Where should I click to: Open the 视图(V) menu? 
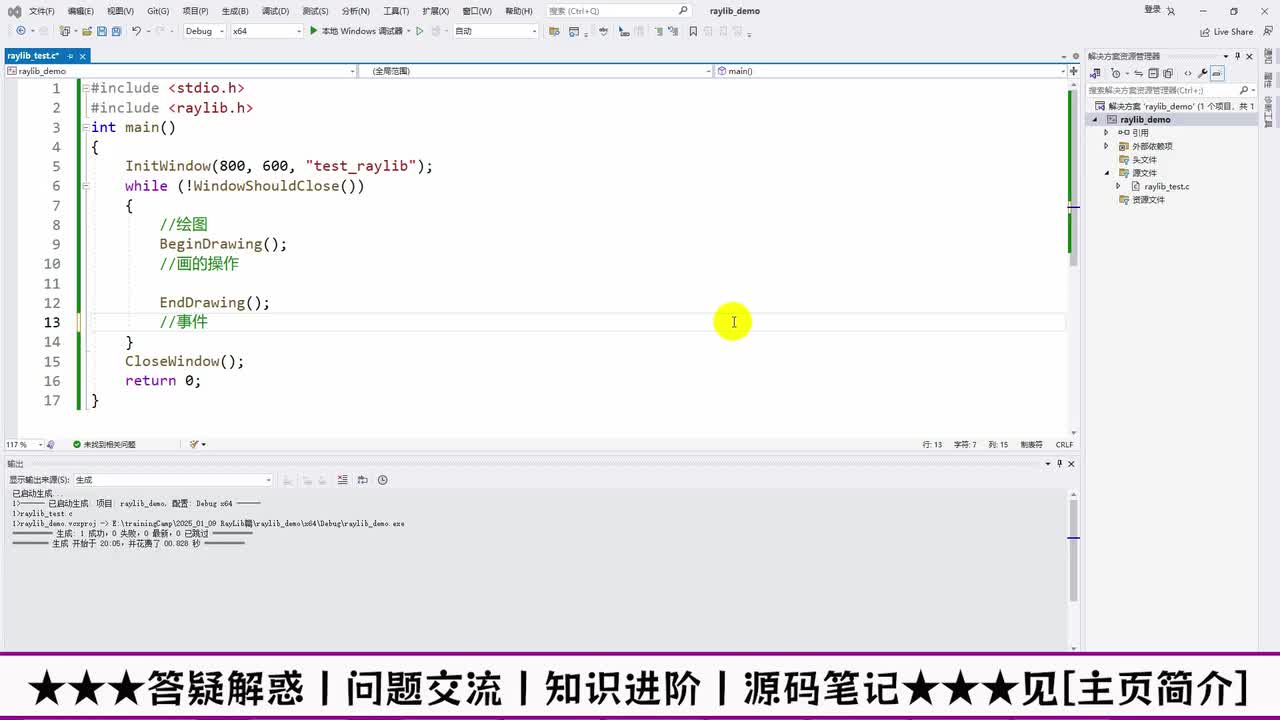120,11
